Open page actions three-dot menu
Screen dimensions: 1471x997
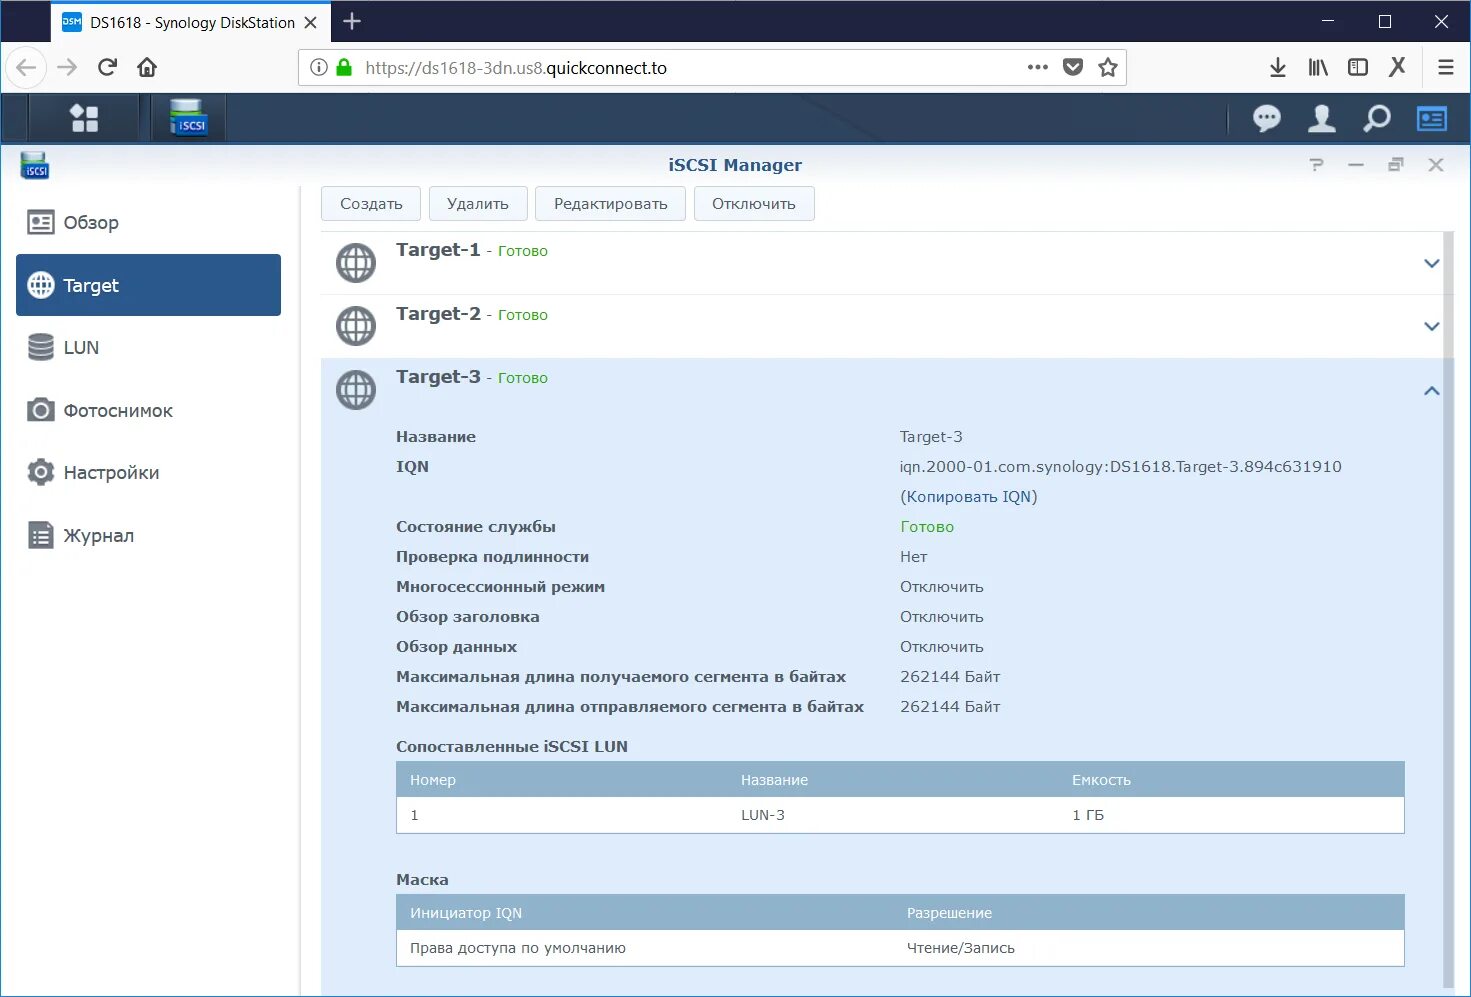(x=1038, y=67)
